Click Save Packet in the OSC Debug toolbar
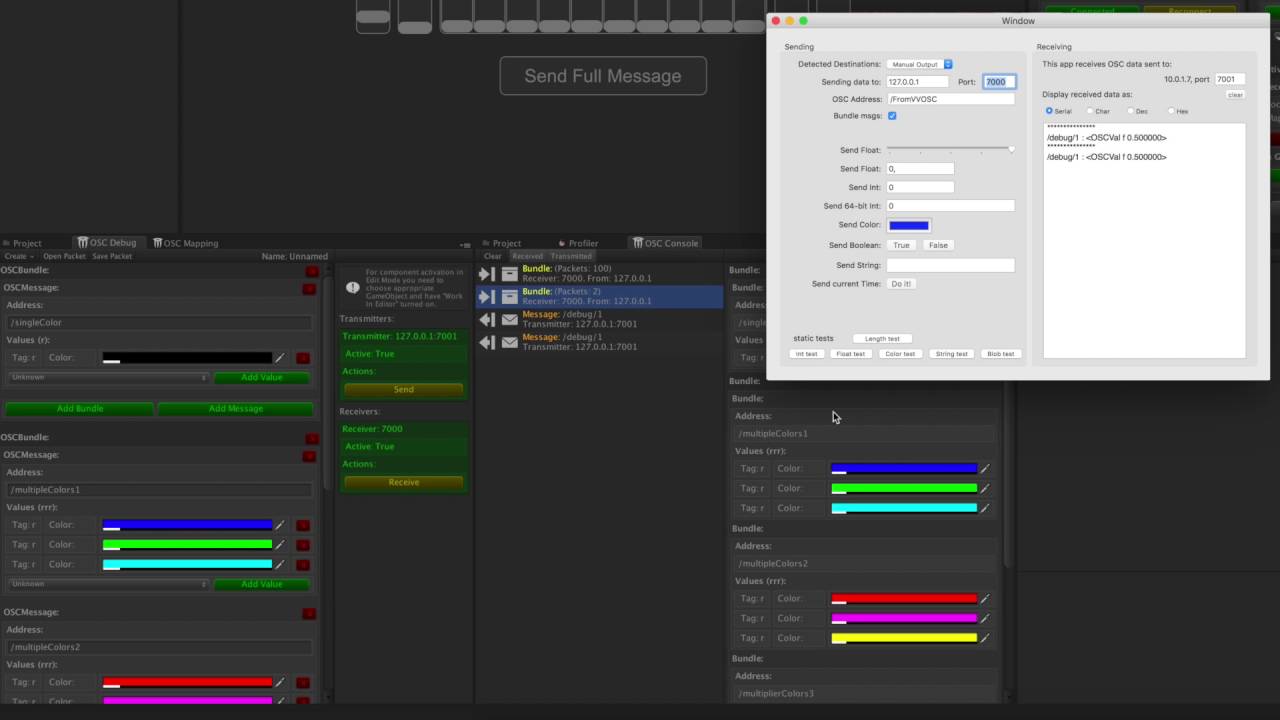 [112, 256]
